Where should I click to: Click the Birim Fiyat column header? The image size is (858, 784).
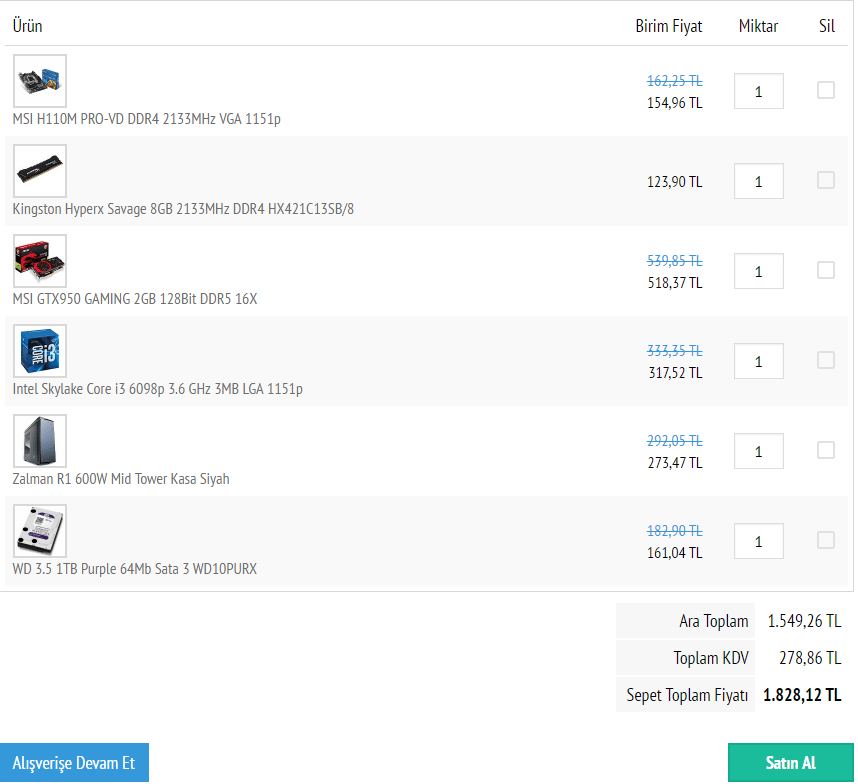pyautogui.click(x=669, y=26)
